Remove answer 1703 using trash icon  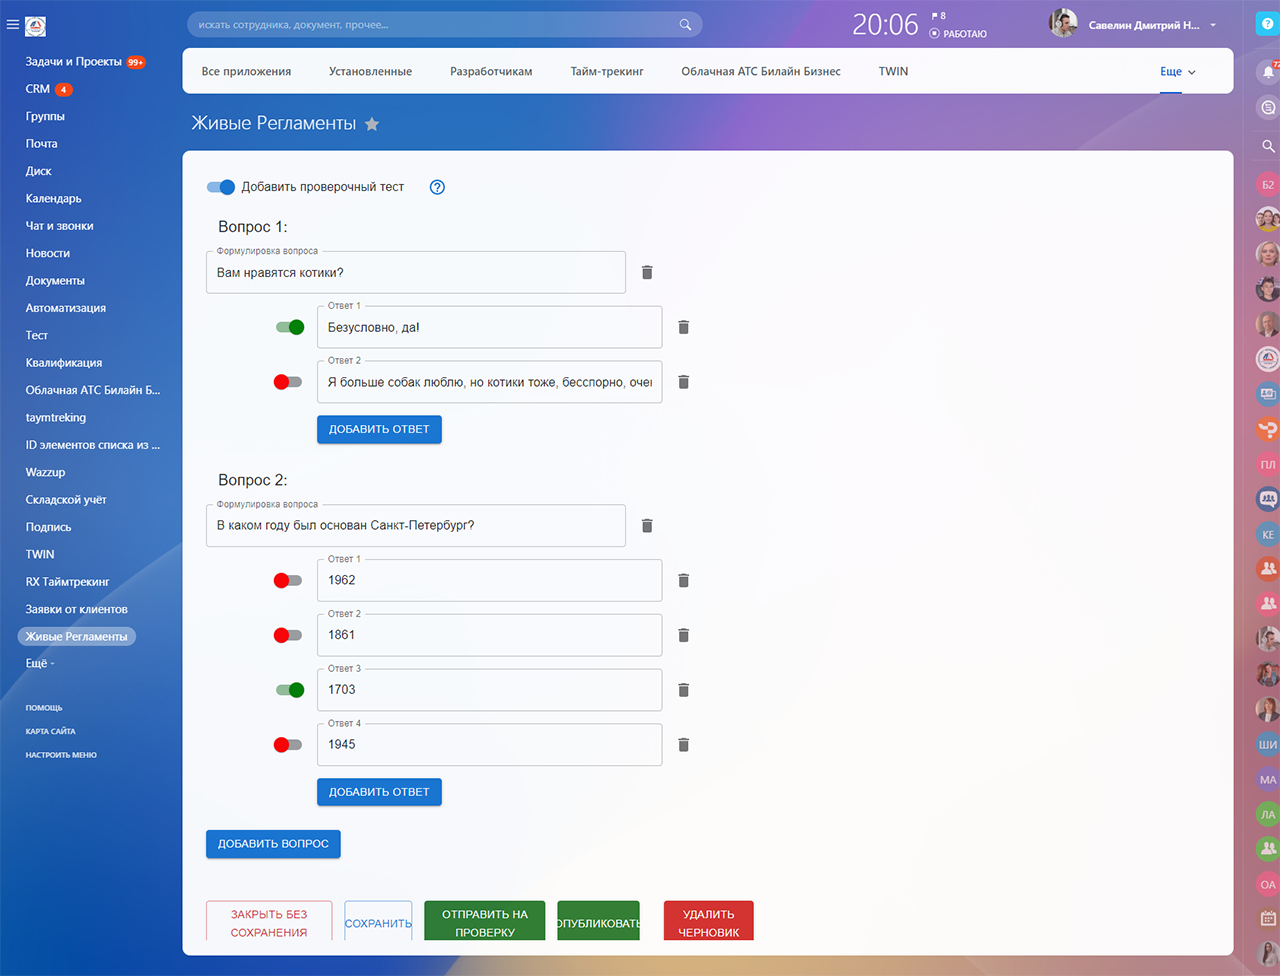[x=684, y=690]
